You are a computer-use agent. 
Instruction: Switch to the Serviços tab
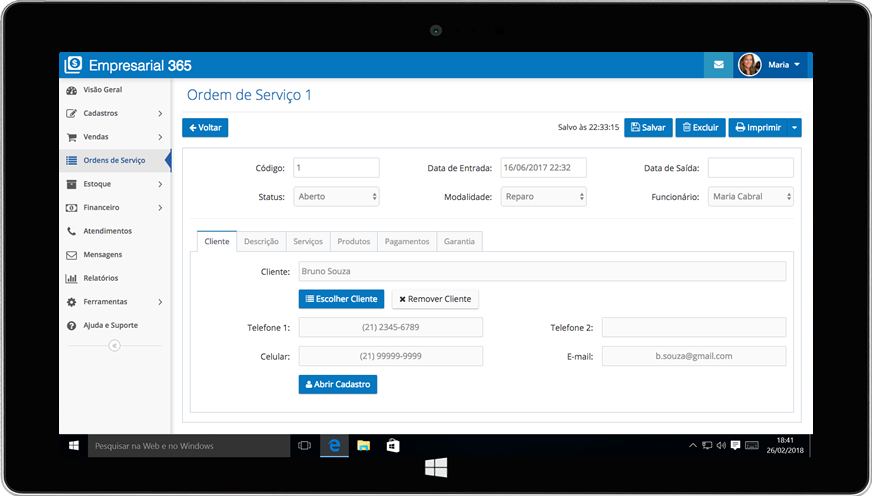(308, 241)
